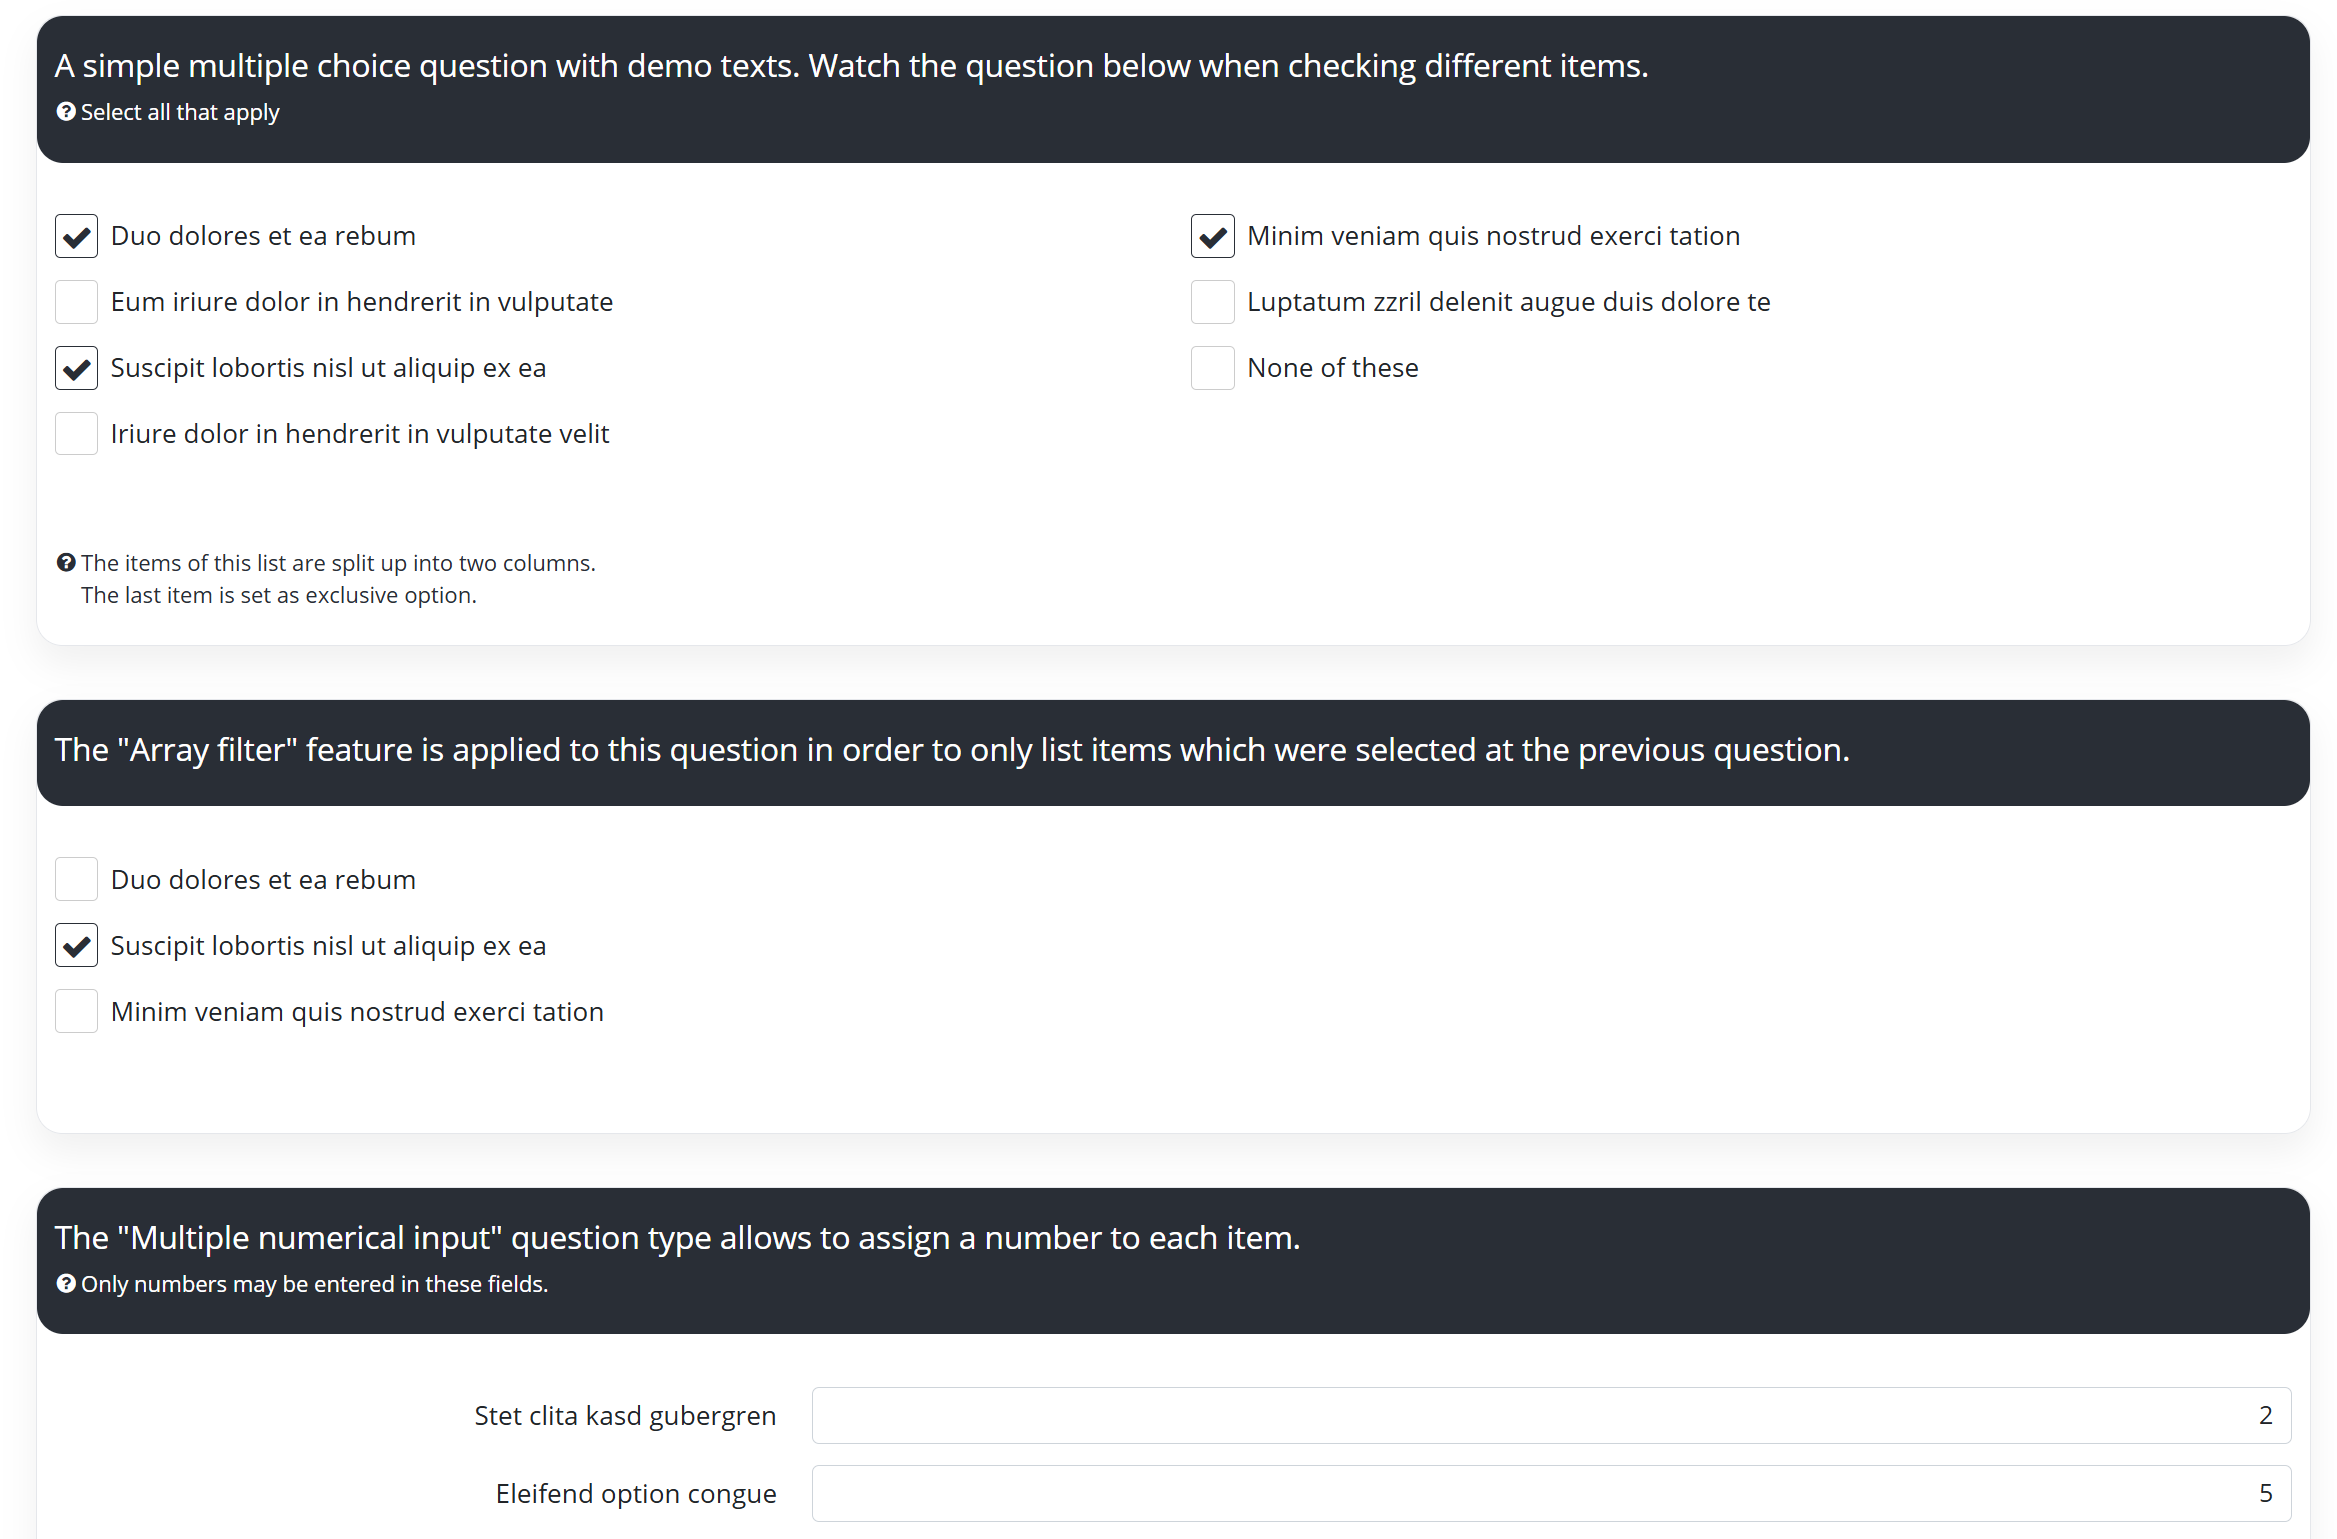Check 'Minim veniam quis nostrud' in array filter question
The height and width of the screenshot is (1539, 2337).
click(76, 1012)
